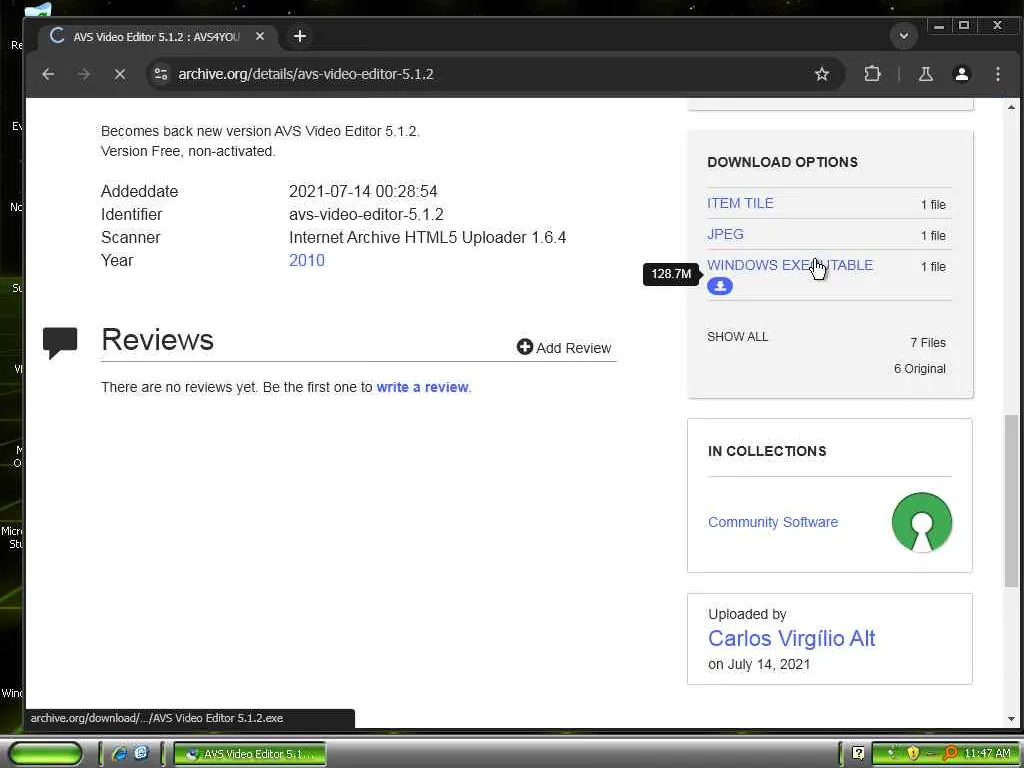This screenshot has width=1024, height=768.
Task: Click the IN COLLECTIONS heading
Action: (x=767, y=451)
